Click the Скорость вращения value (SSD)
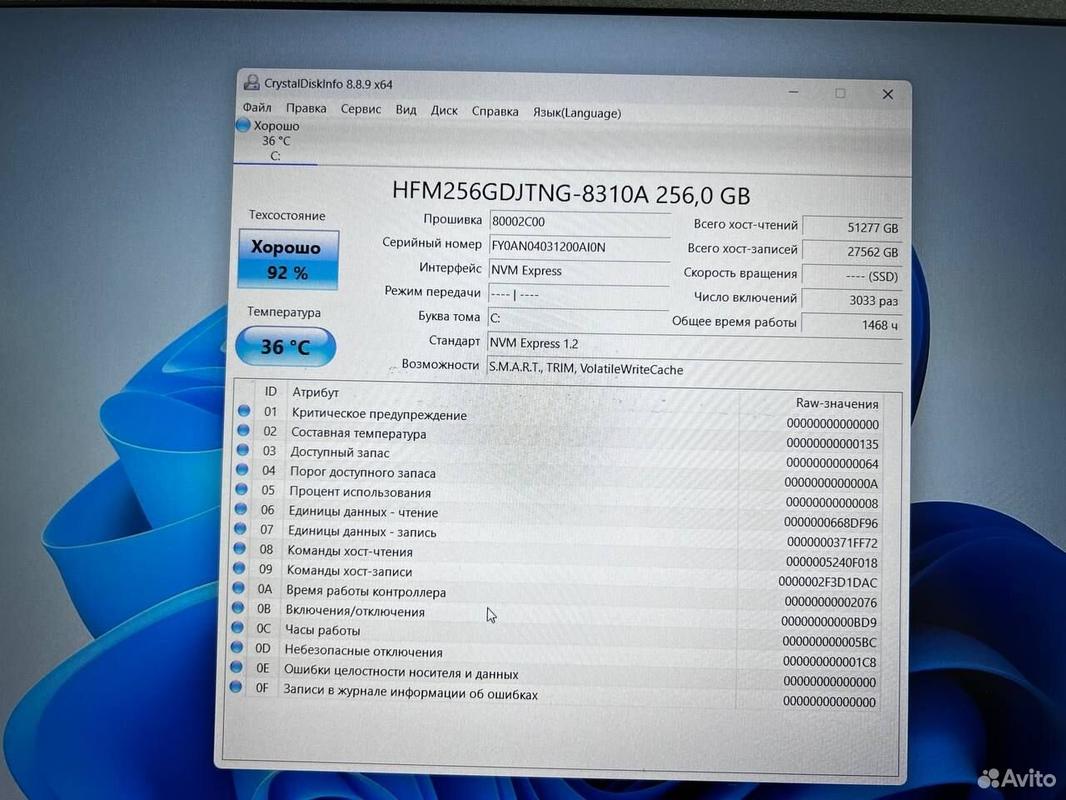The height and width of the screenshot is (800, 1066). 853,276
